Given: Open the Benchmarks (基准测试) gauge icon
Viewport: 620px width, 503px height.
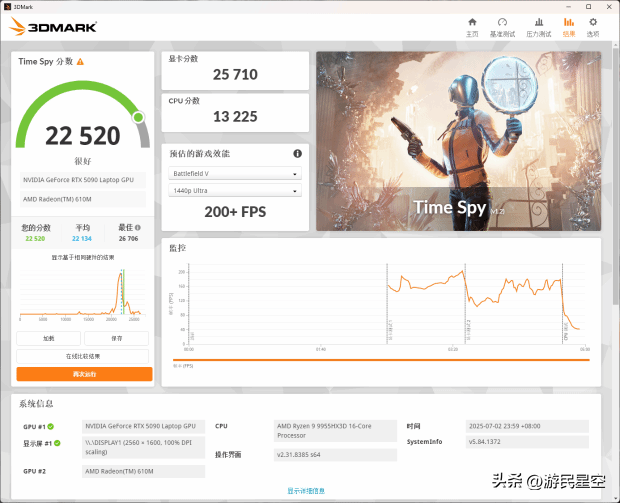Looking at the screenshot, I should coord(502,22).
